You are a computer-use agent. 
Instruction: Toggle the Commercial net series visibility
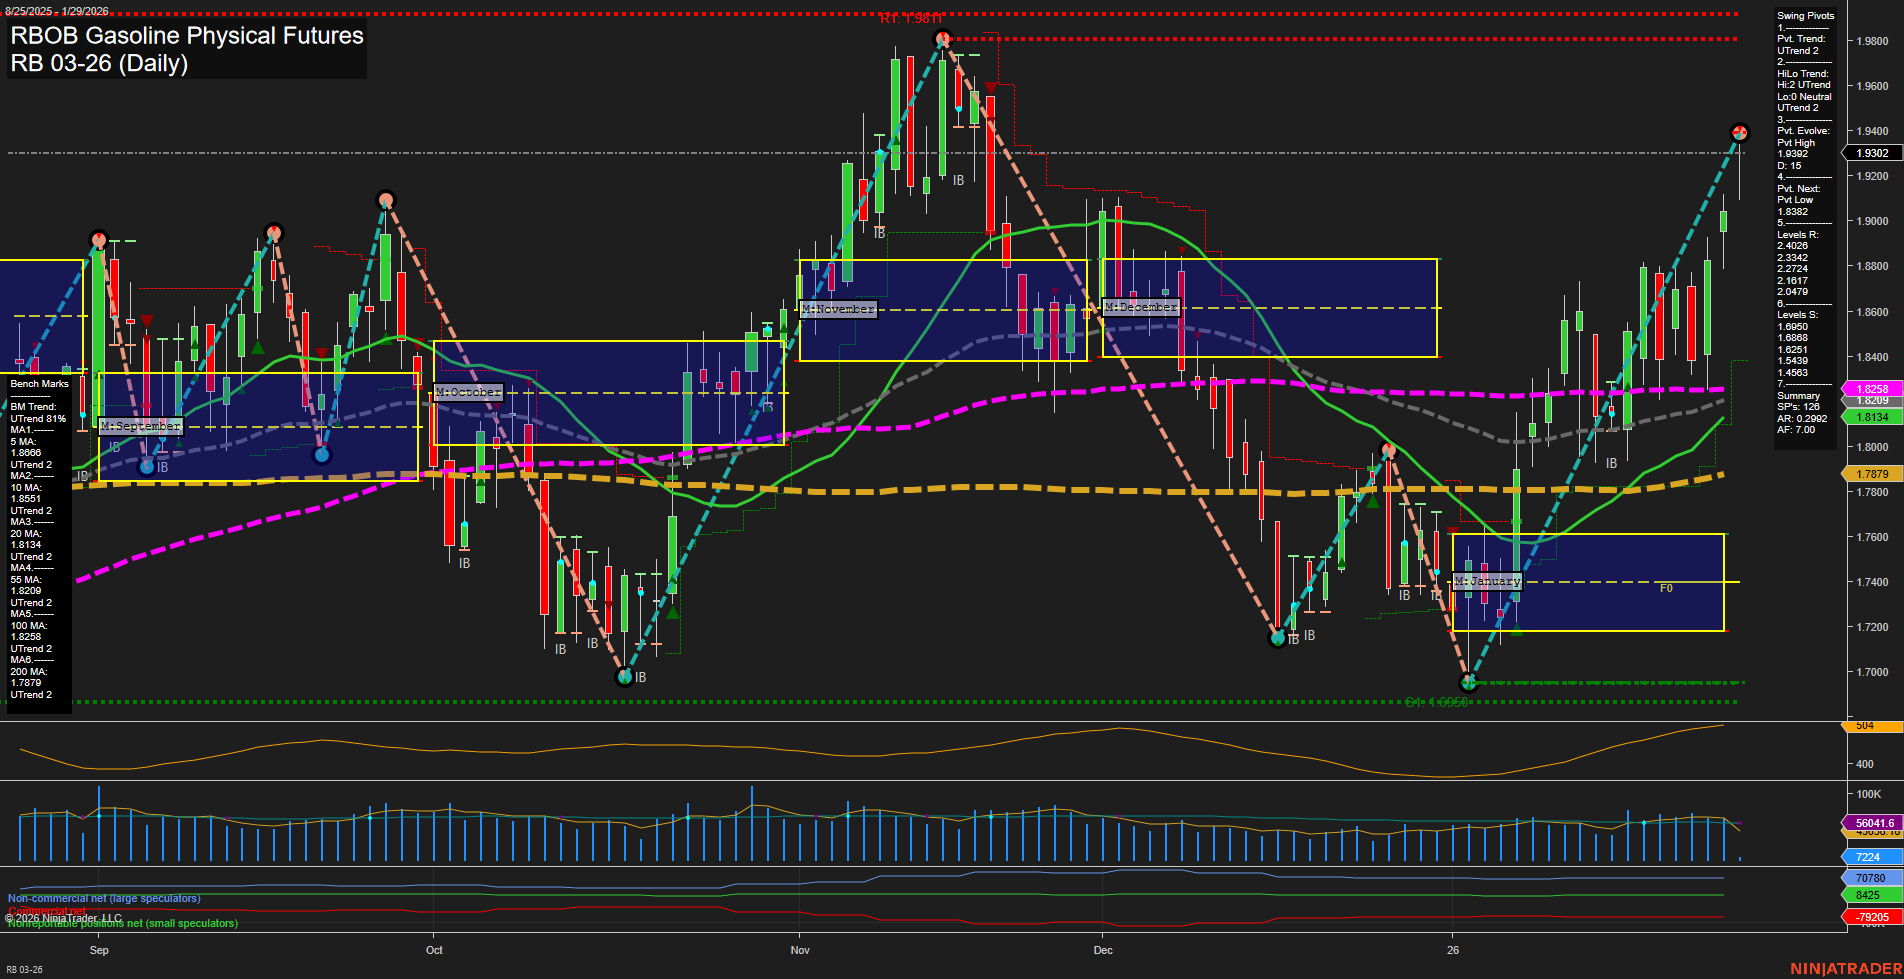point(48,911)
